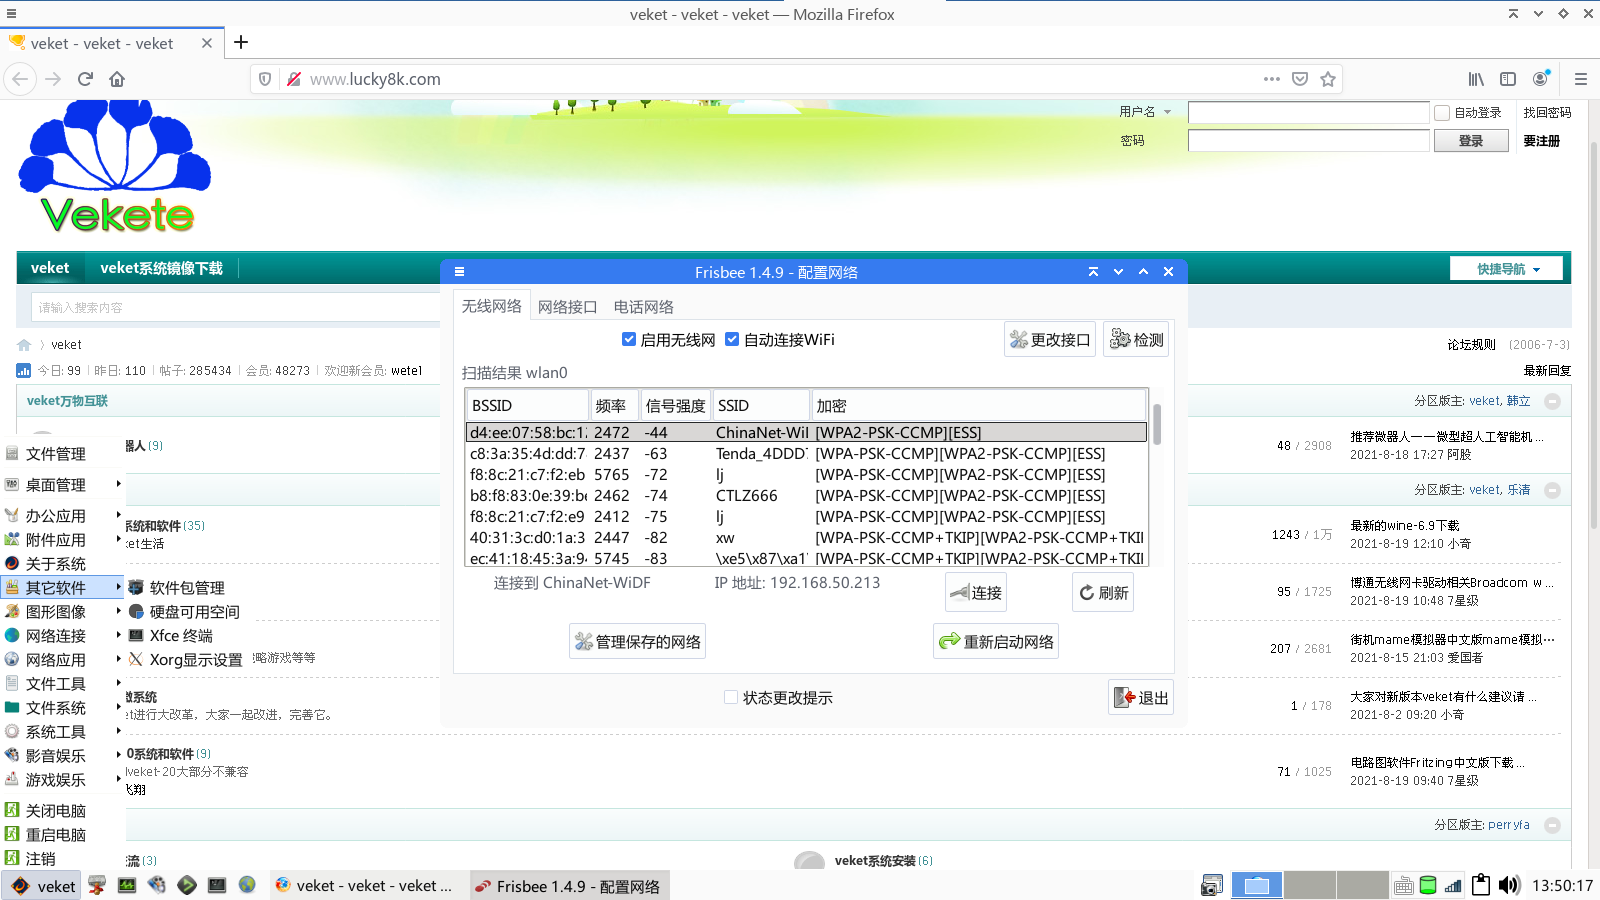
Task: Switch to the 网络接口 tab
Action: point(567,307)
